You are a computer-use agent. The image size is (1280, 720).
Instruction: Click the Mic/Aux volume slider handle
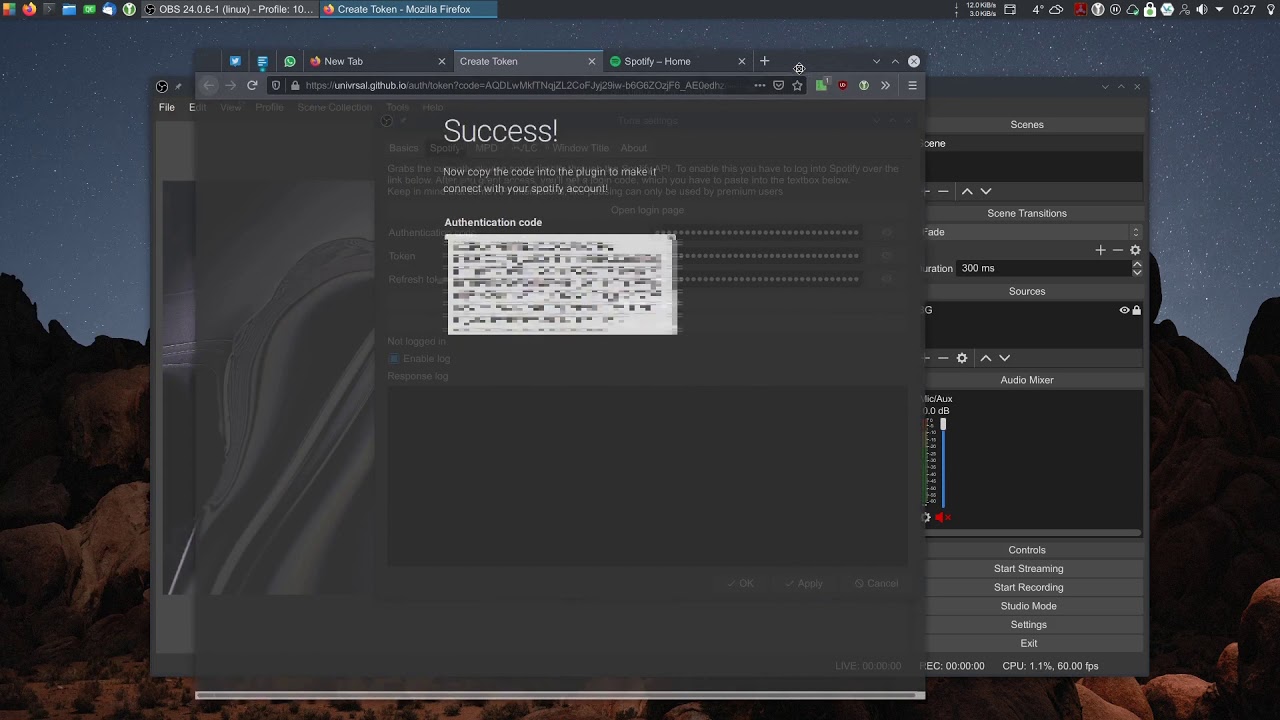click(x=943, y=425)
